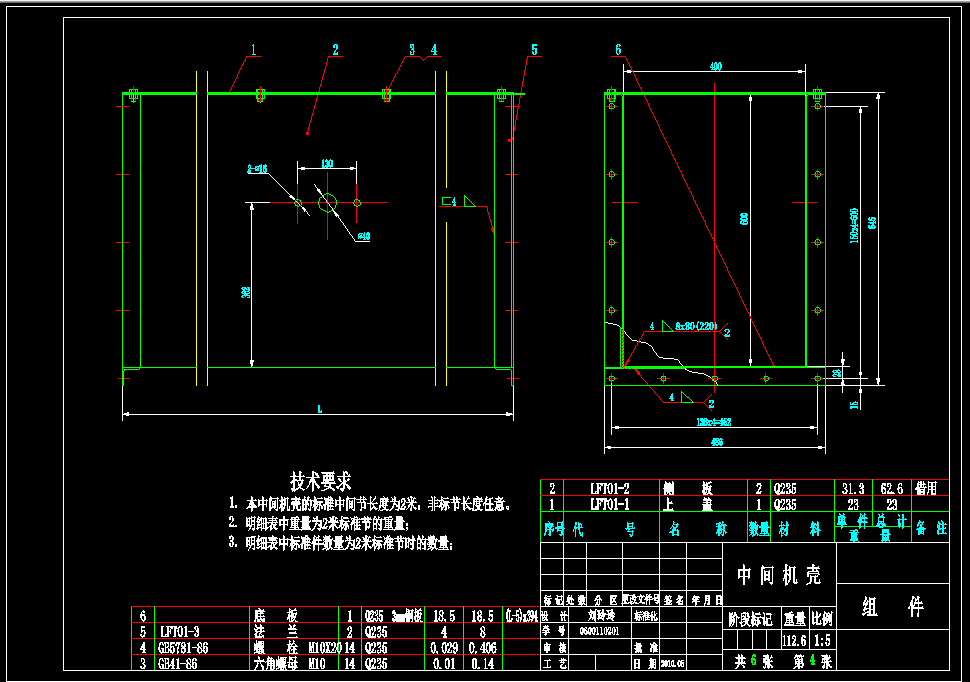Screen dimensions: 970x682
Task: Select the length dimension label L
Action: [x=319, y=409]
